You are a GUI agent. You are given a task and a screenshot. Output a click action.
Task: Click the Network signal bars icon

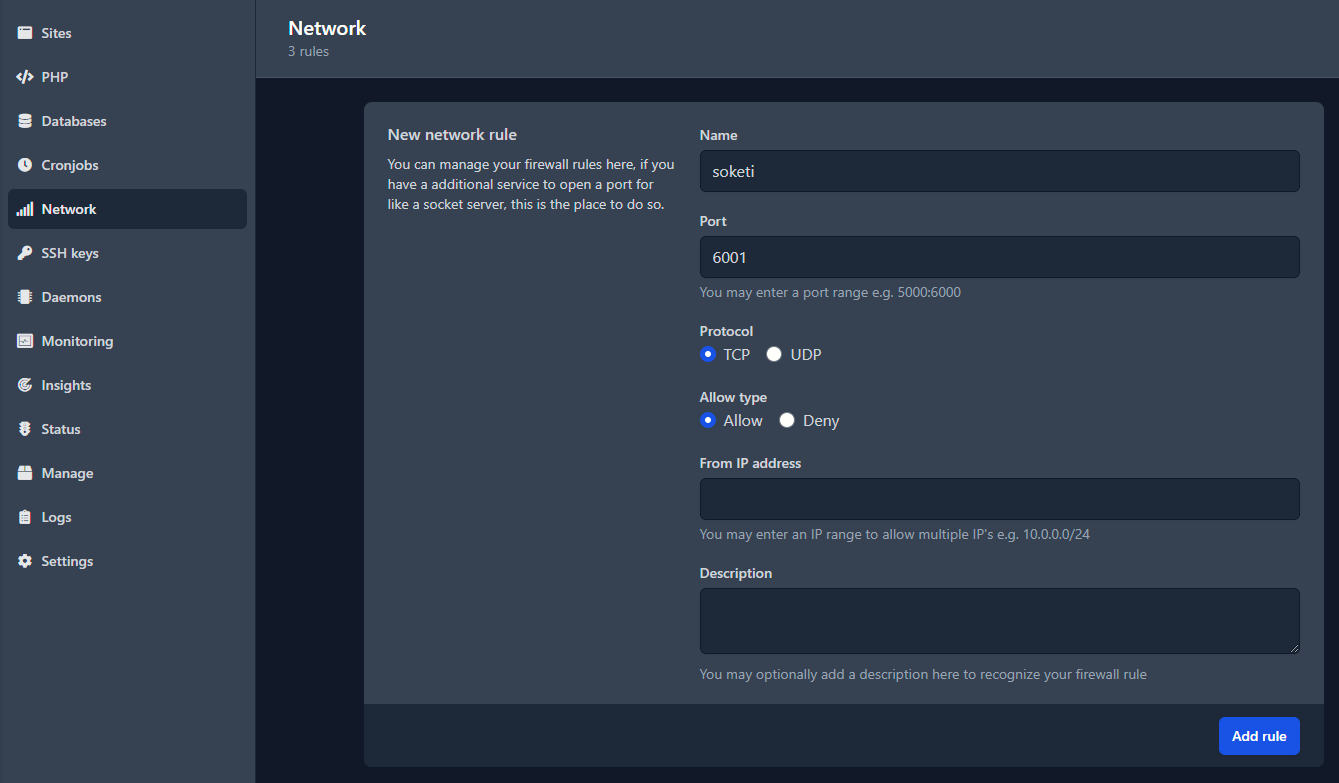pos(25,209)
